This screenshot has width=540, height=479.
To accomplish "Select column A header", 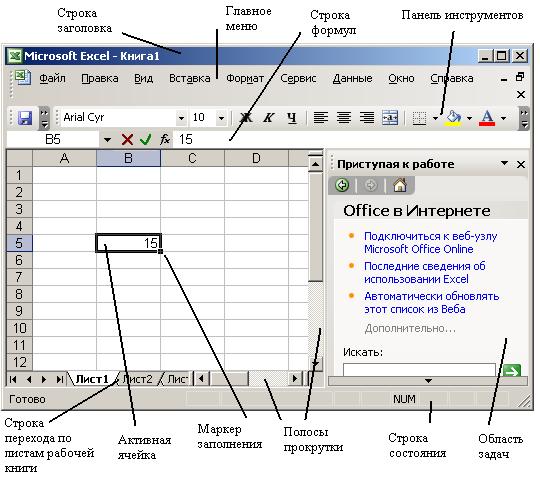I will tap(64, 159).
